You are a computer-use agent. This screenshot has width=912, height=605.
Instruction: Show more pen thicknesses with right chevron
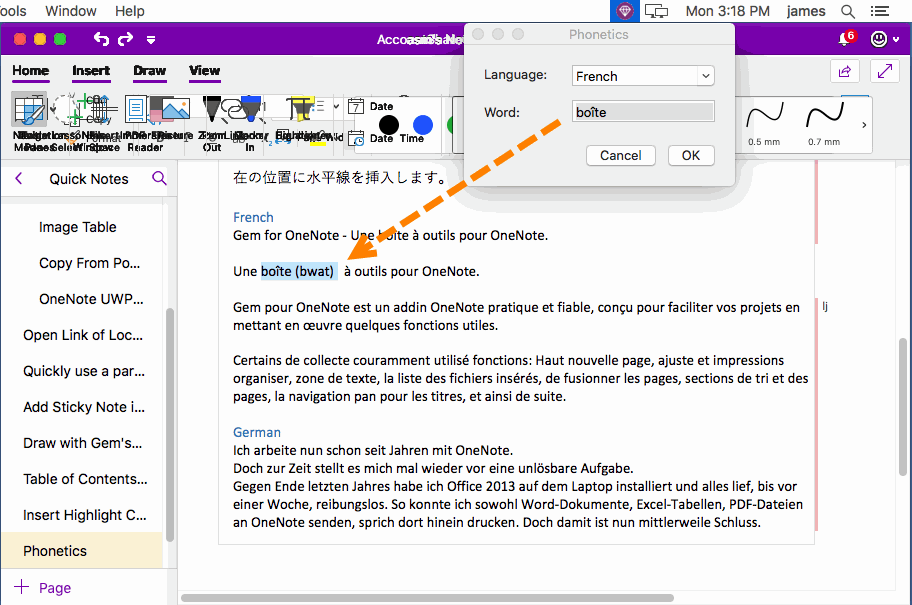(x=864, y=124)
